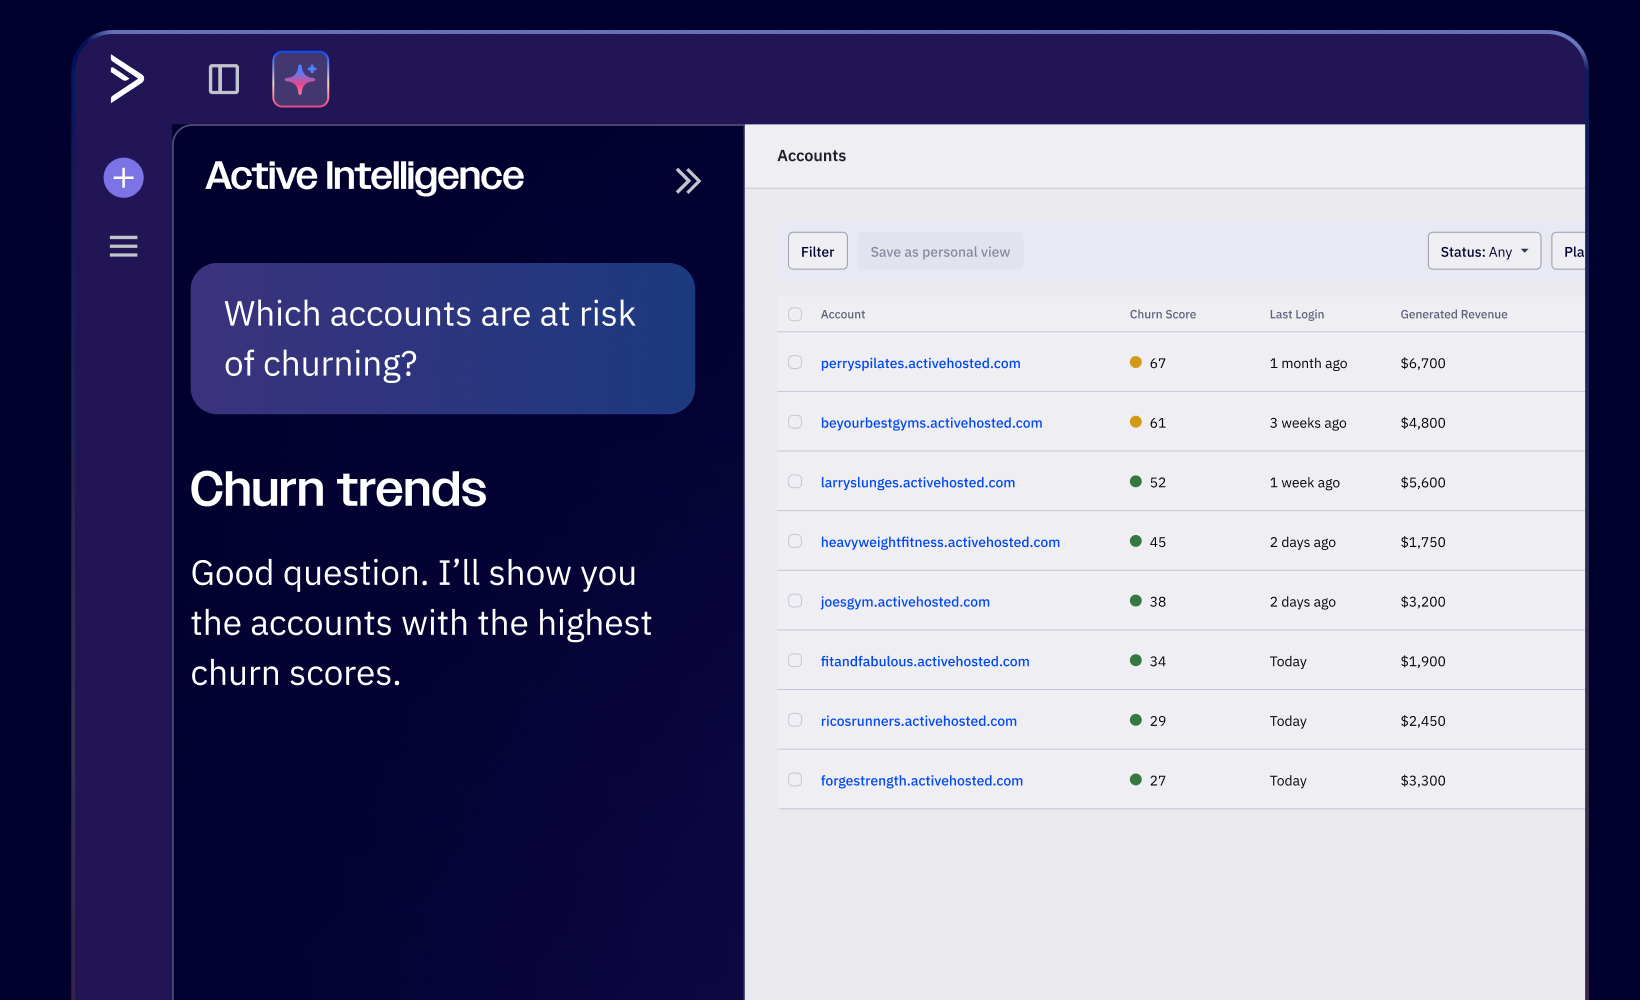Sort by the Last Login column header

1296,314
